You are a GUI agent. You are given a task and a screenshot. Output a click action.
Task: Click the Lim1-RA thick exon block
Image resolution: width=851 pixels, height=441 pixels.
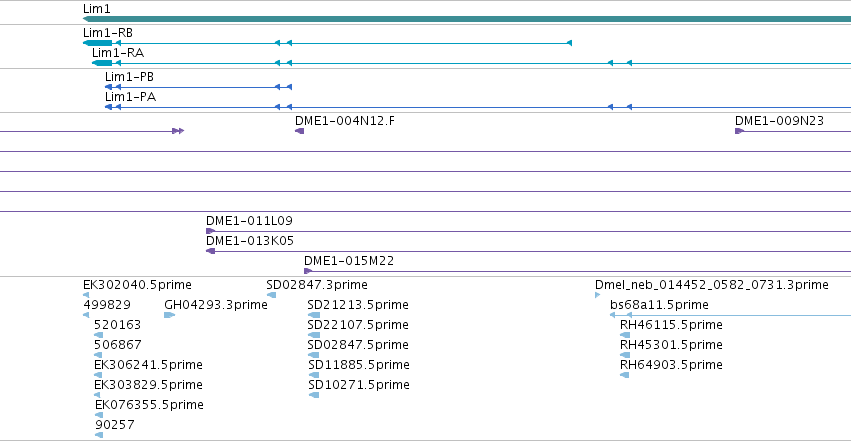pos(102,63)
